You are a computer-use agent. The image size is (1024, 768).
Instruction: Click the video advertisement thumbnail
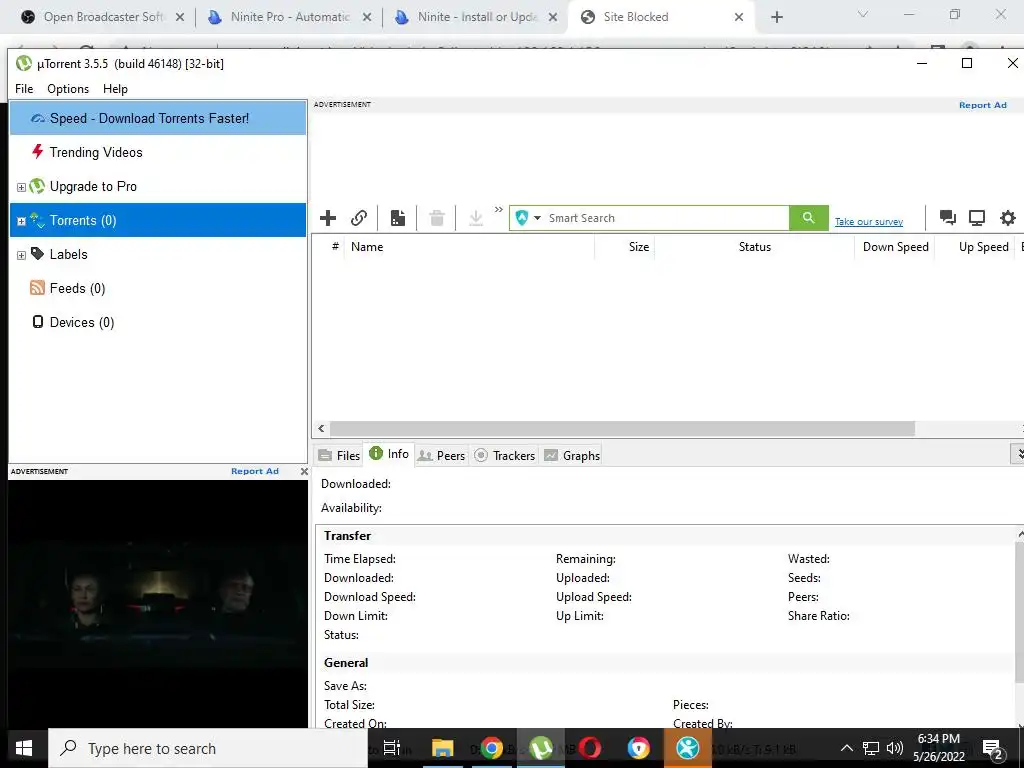(x=158, y=603)
